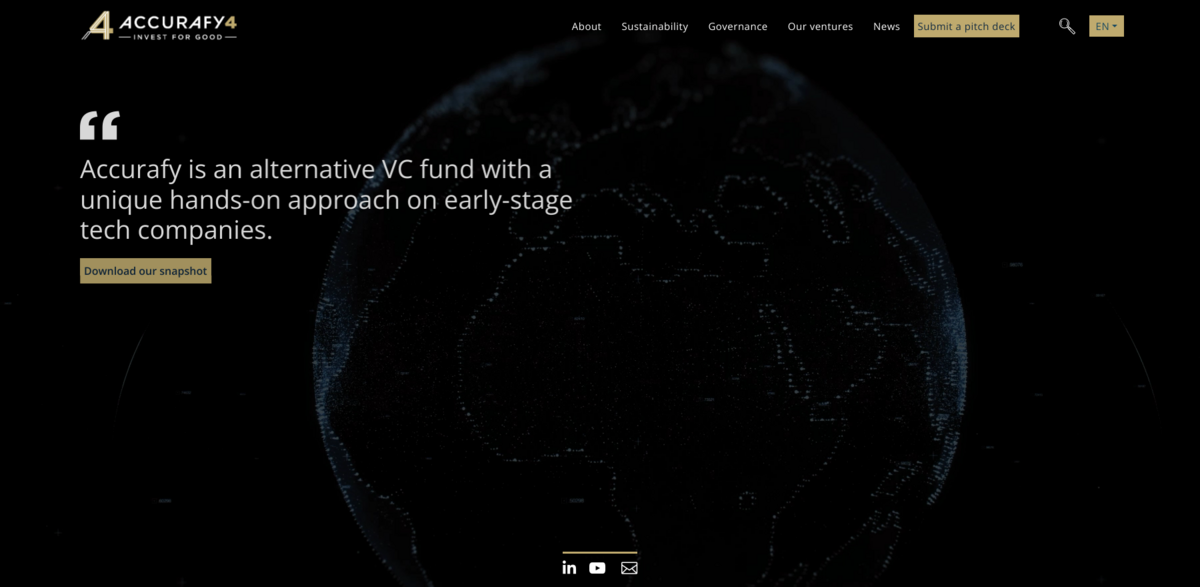Go to the Sustainability page
The height and width of the screenshot is (587, 1200).
coord(654,27)
